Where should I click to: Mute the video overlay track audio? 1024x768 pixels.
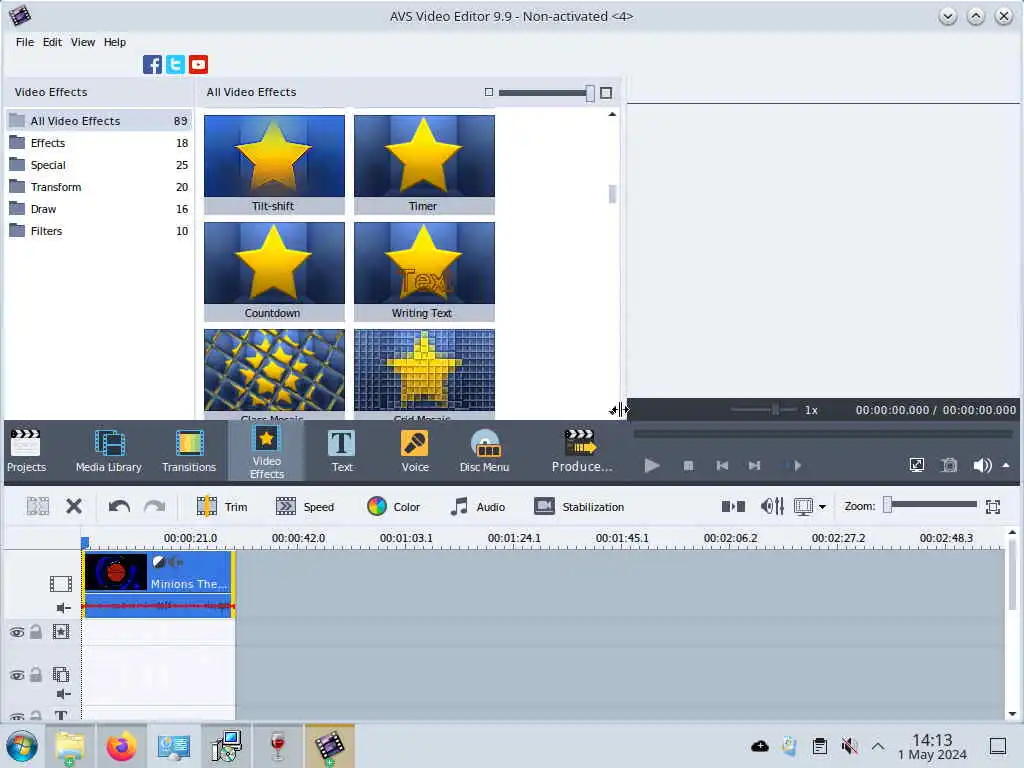click(x=63, y=694)
